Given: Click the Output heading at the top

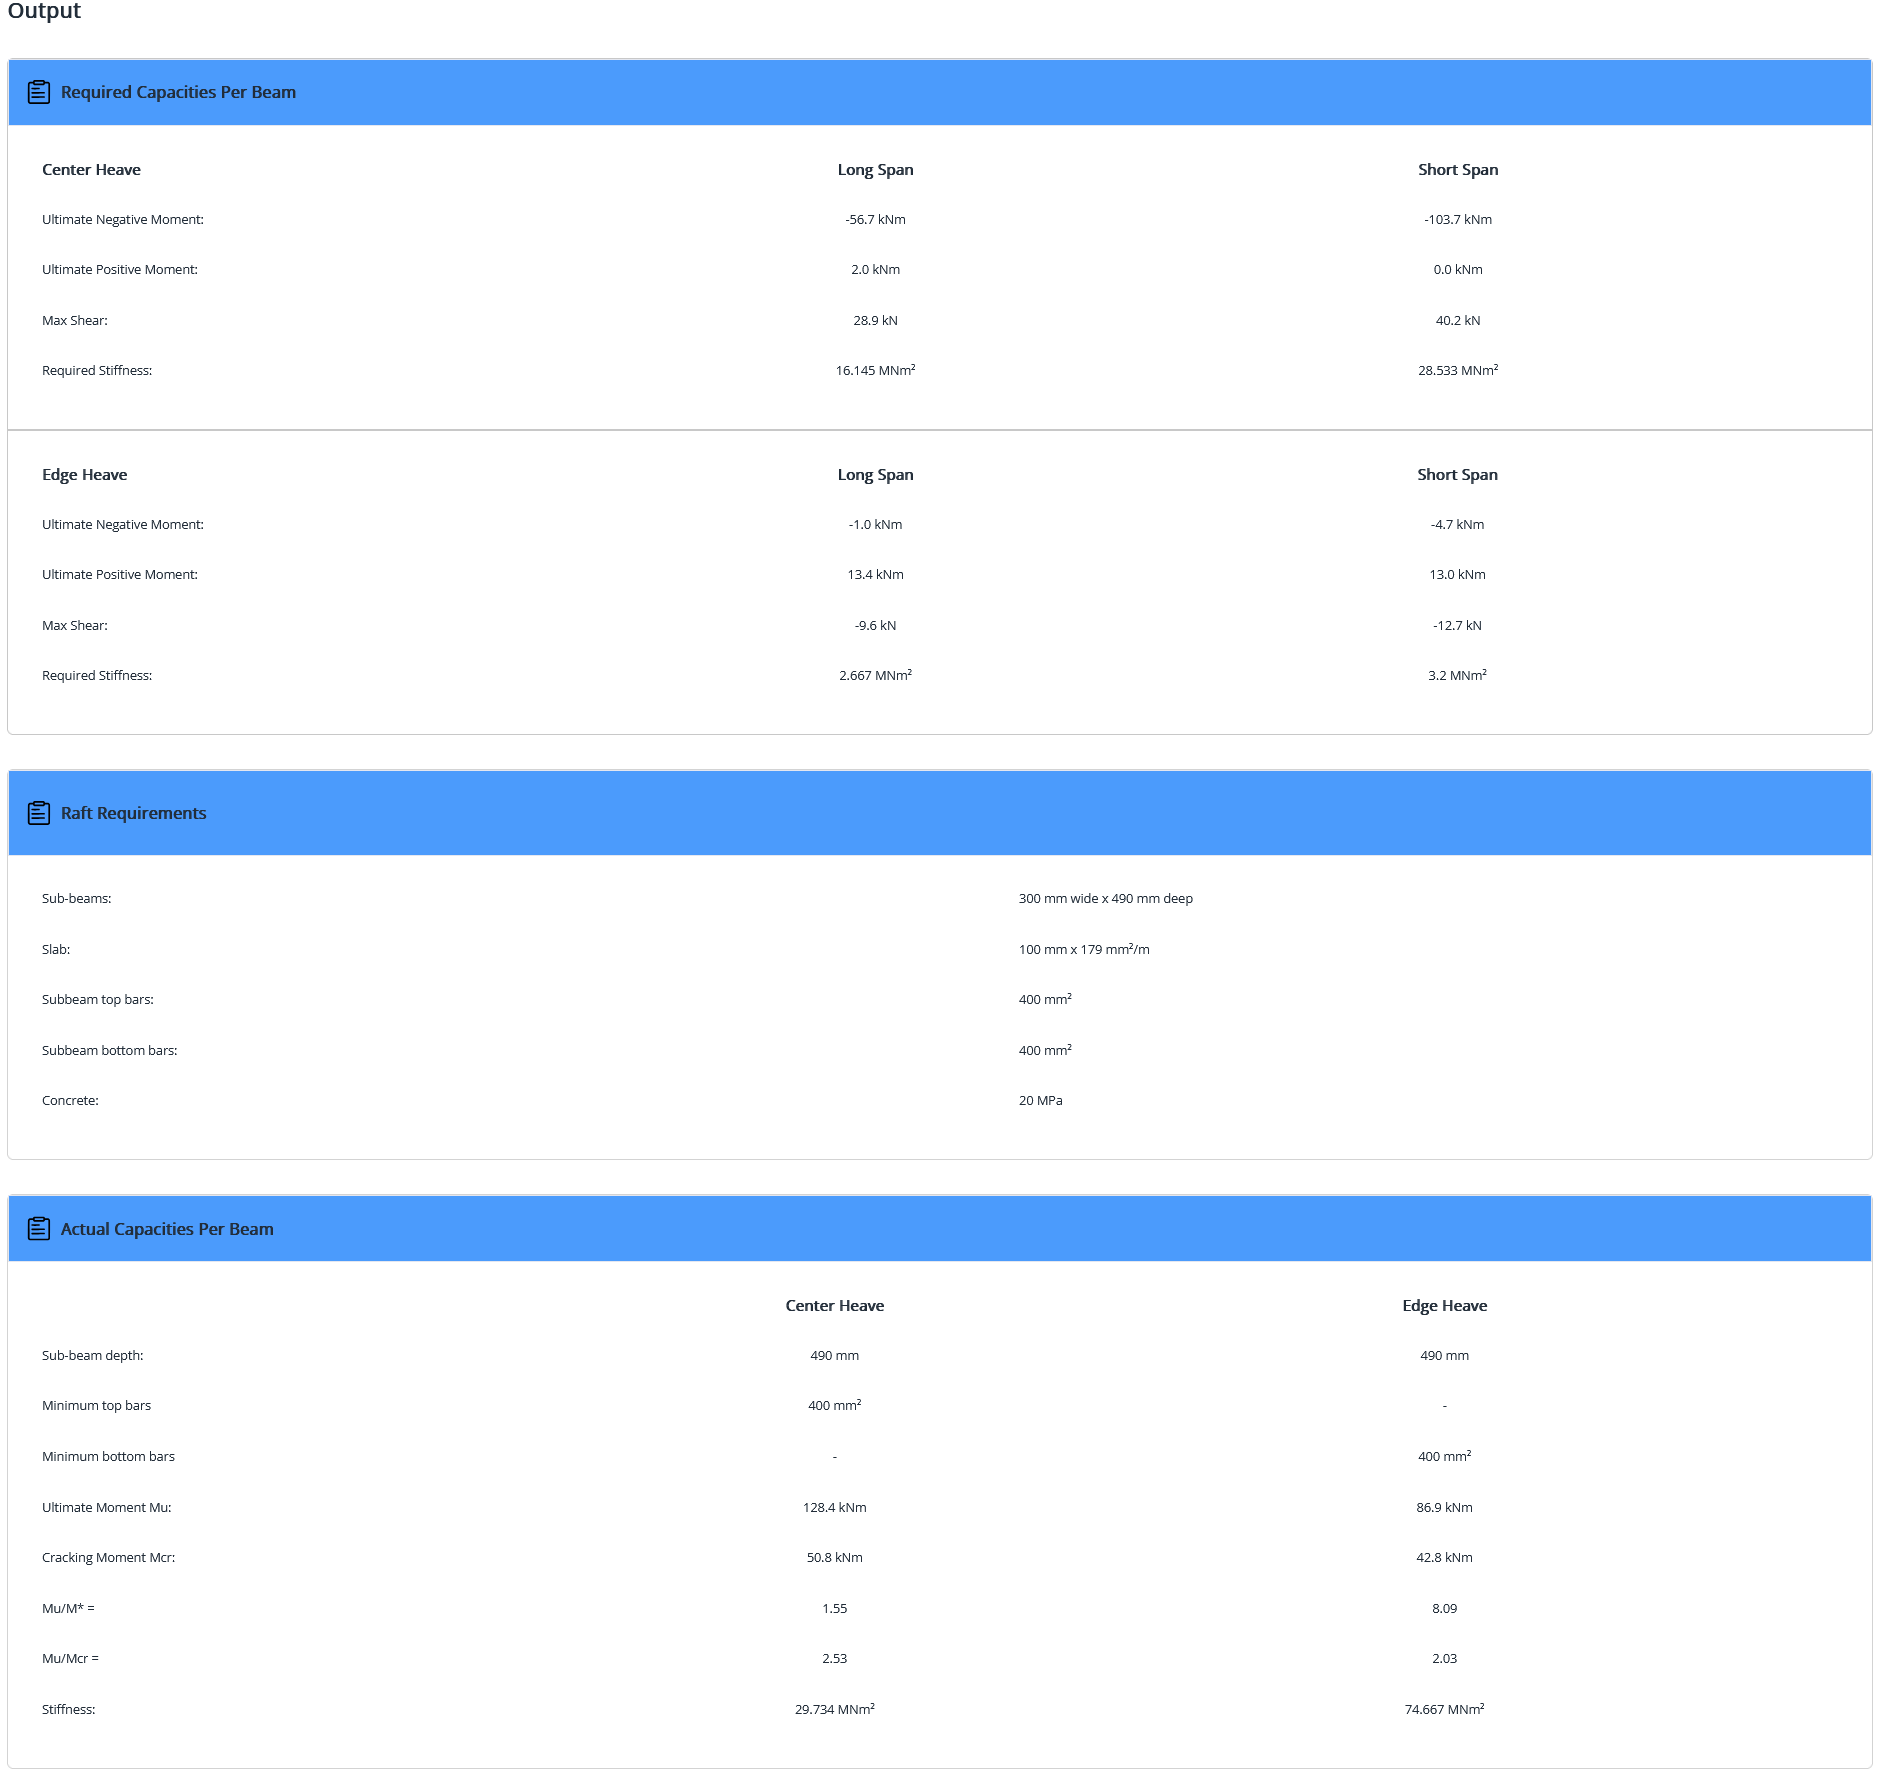Looking at the screenshot, I should (x=44, y=11).
